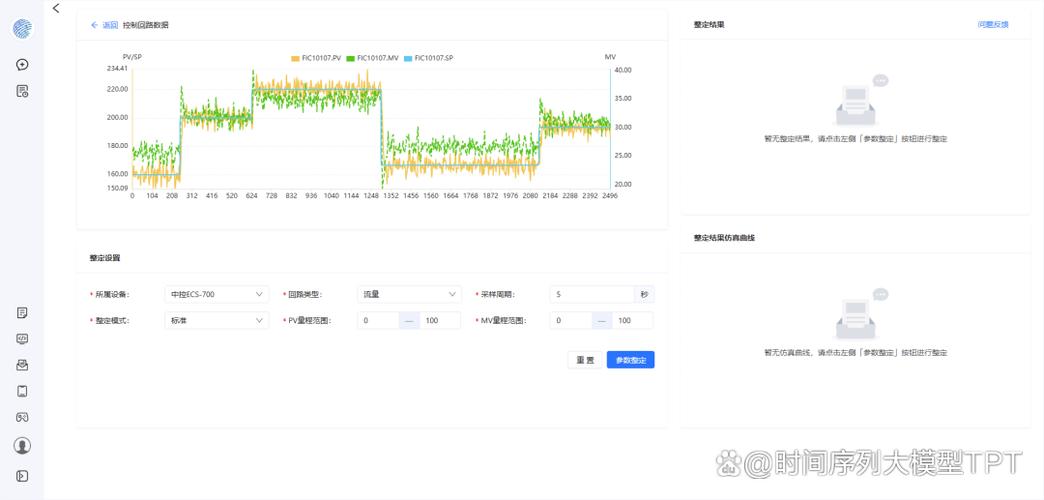The width and height of the screenshot is (1044, 500).
Task: Start a new chat from the sidebar
Action: click(x=22, y=65)
